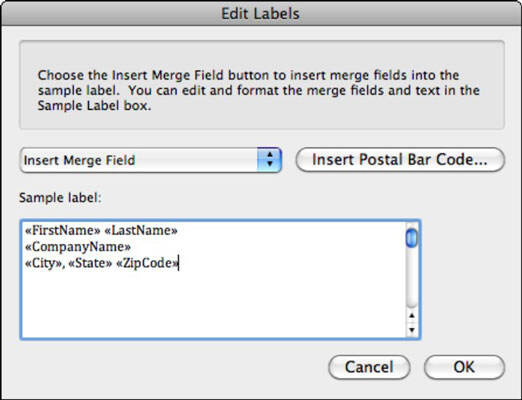522x400 pixels.
Task: Click the Insert Postal Bar Code button
Action: point(400,160)
